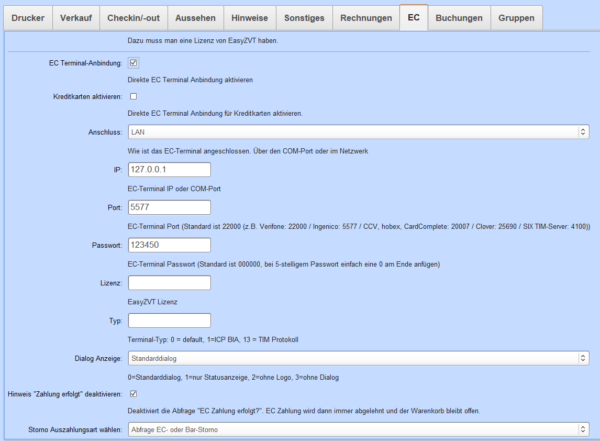Click the IP address input field

169,169
